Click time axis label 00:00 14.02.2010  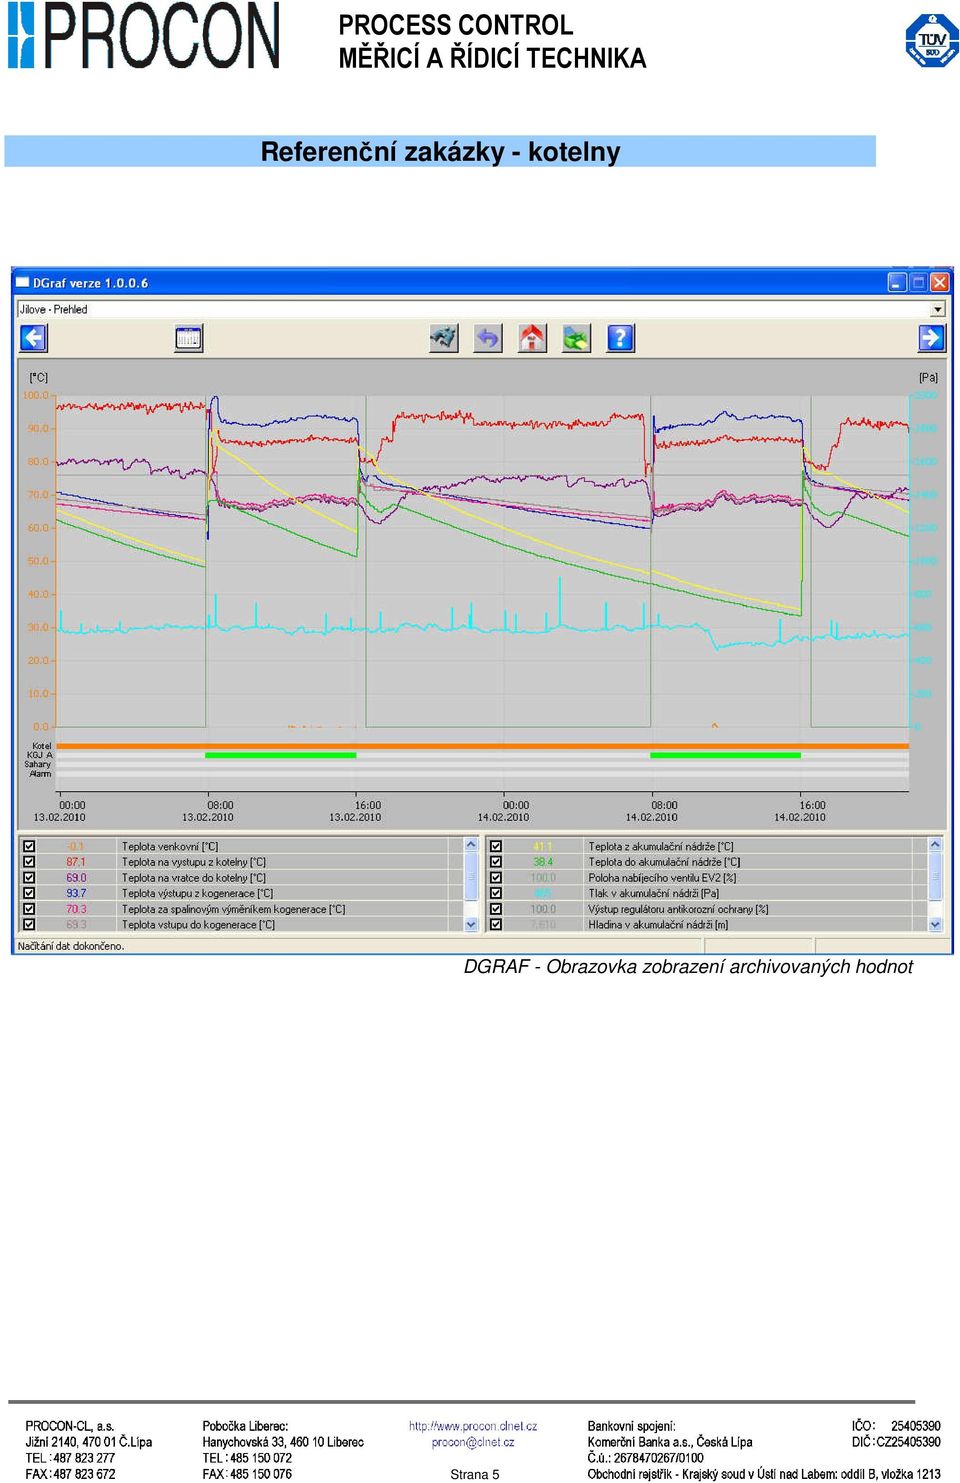point(503,811)
